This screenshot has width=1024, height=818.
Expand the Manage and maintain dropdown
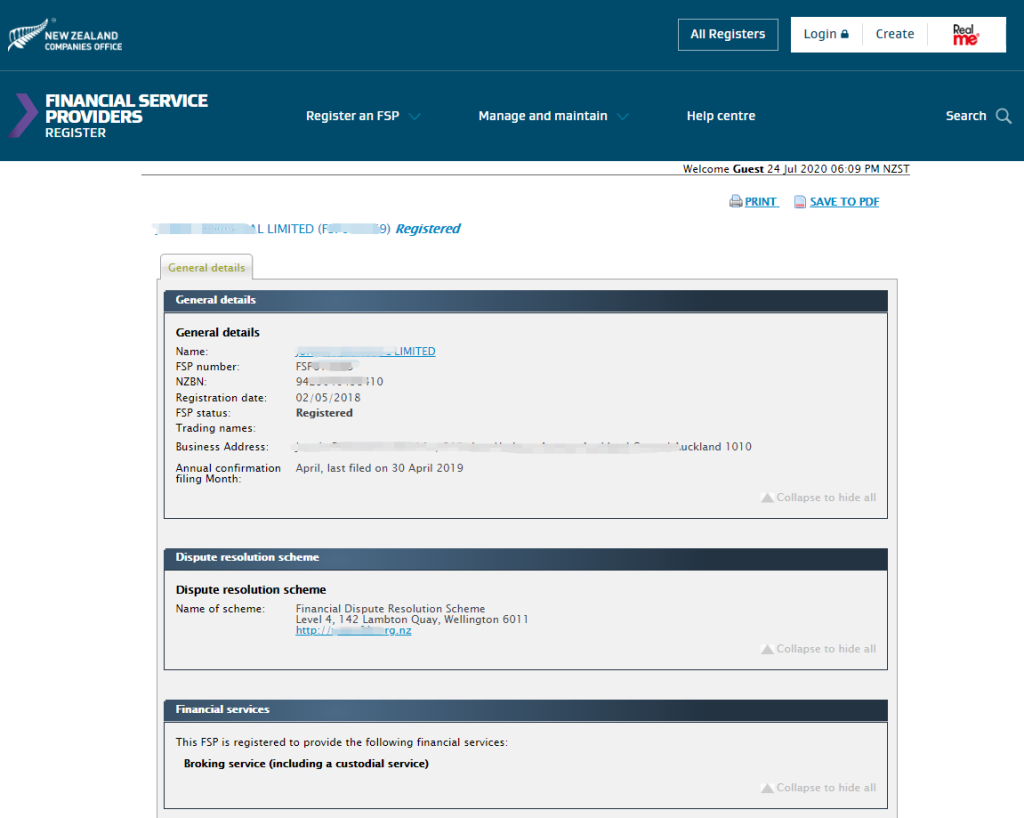point(553,116)
